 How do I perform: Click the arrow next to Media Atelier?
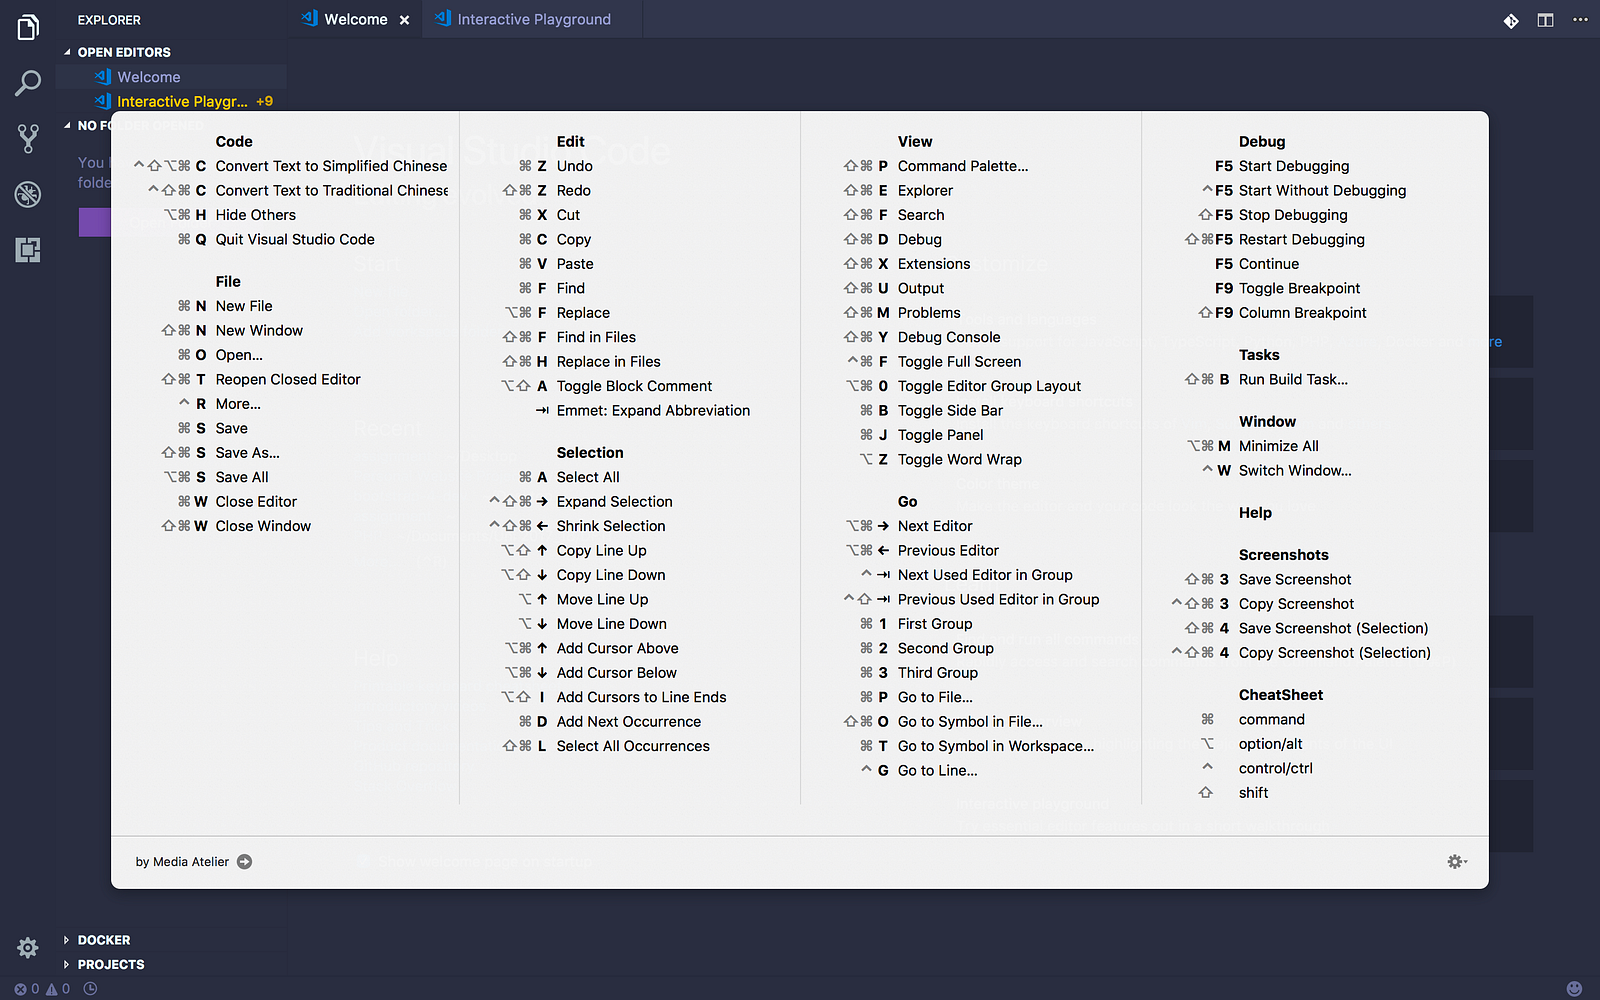(x=244, y=862)
